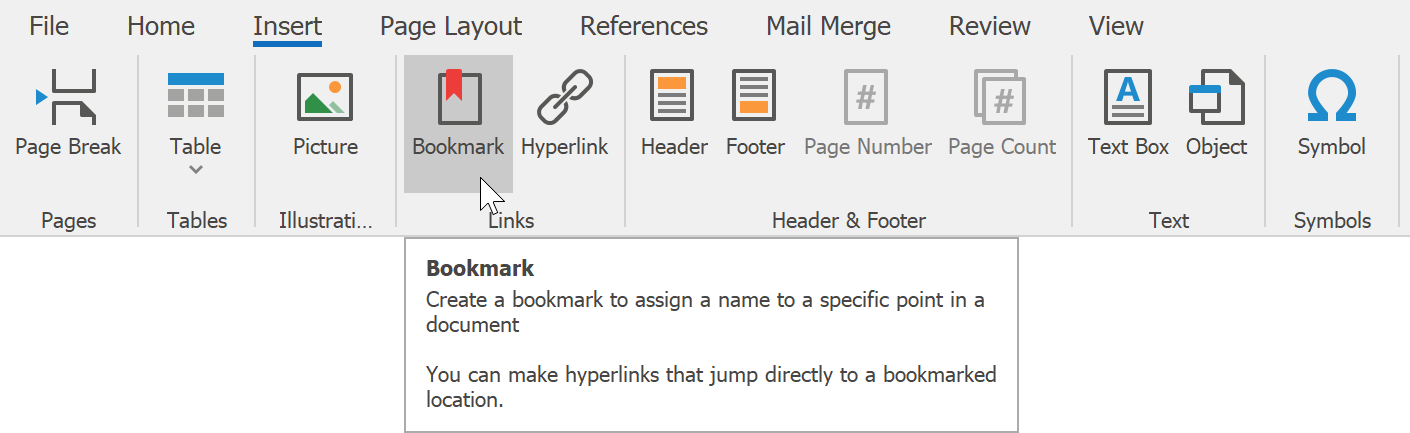Insert an embedded Object

[x=1216, y=114]
